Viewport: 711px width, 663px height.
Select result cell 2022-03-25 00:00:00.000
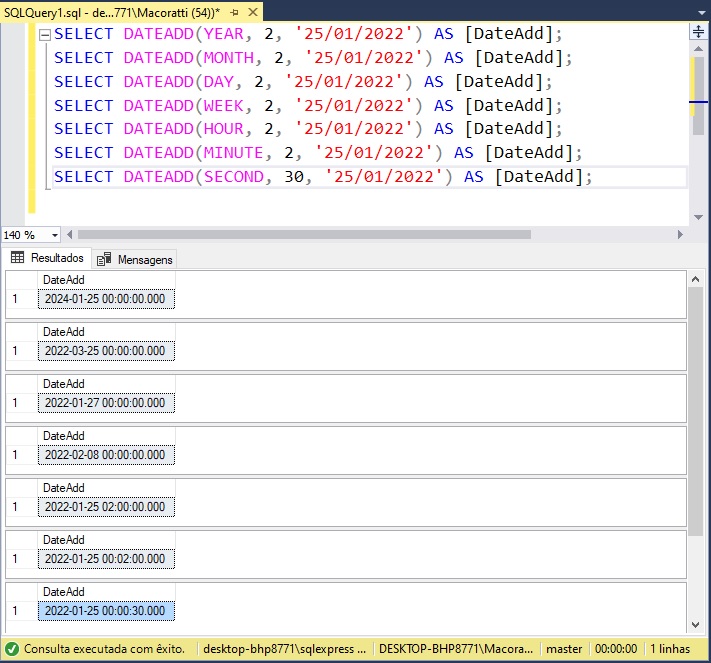point(106,351)
